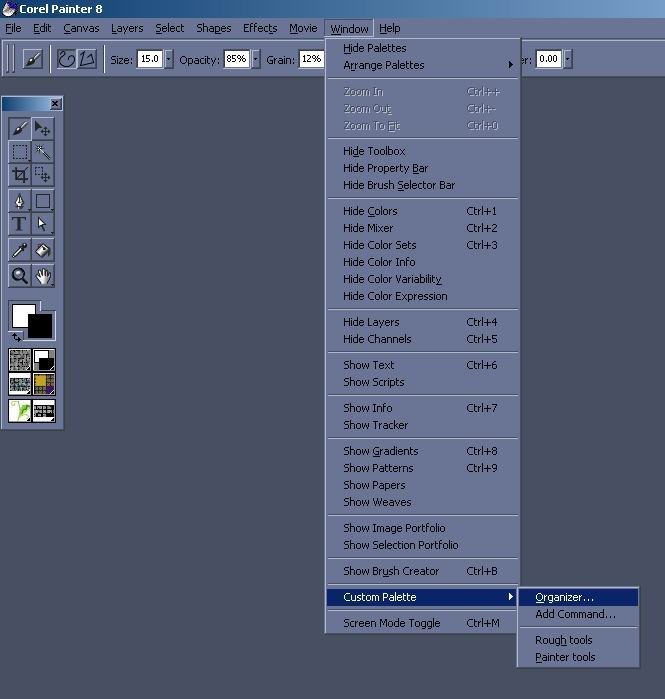This screenshot has width=665, height=699.
Task: Select the Dropper tool
Action: [x=20, y=250]
